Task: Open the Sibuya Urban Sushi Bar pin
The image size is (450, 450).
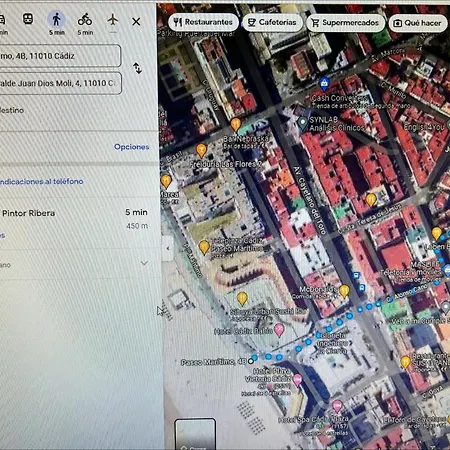Action: [x=242, y=299]
